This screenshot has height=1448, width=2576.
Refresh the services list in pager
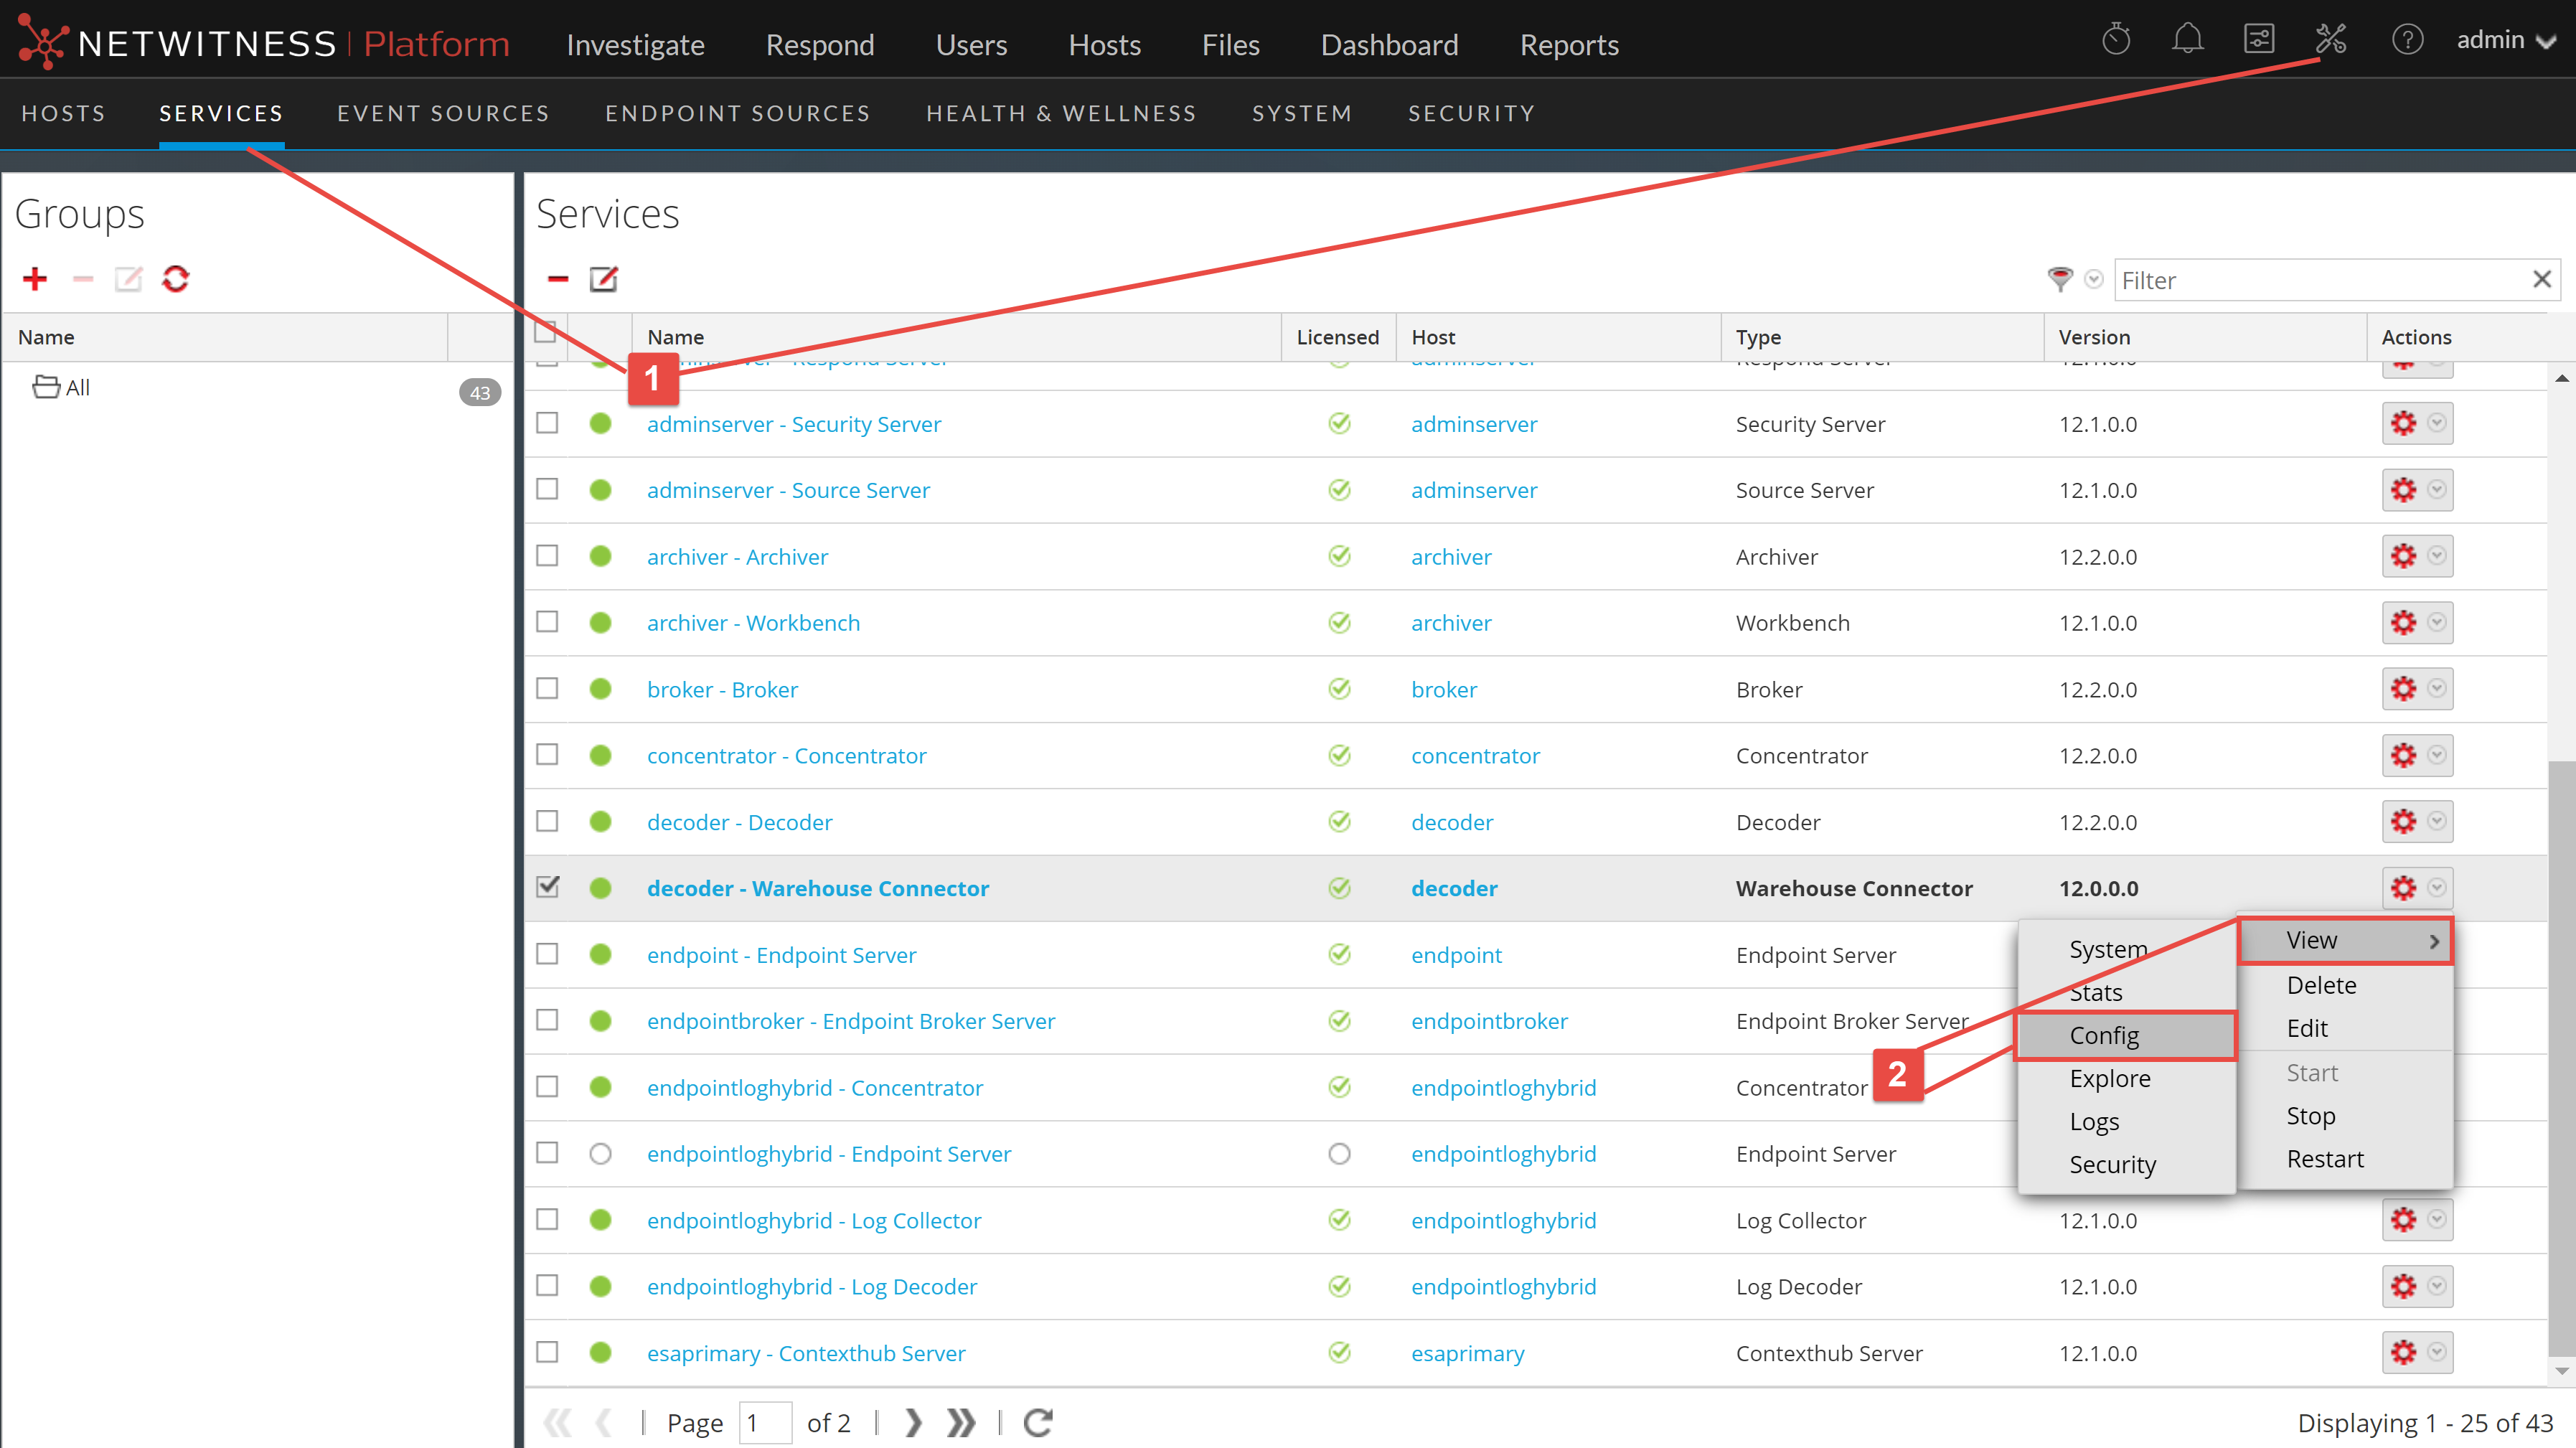pyautogui.click(x=1038, y=1422)
